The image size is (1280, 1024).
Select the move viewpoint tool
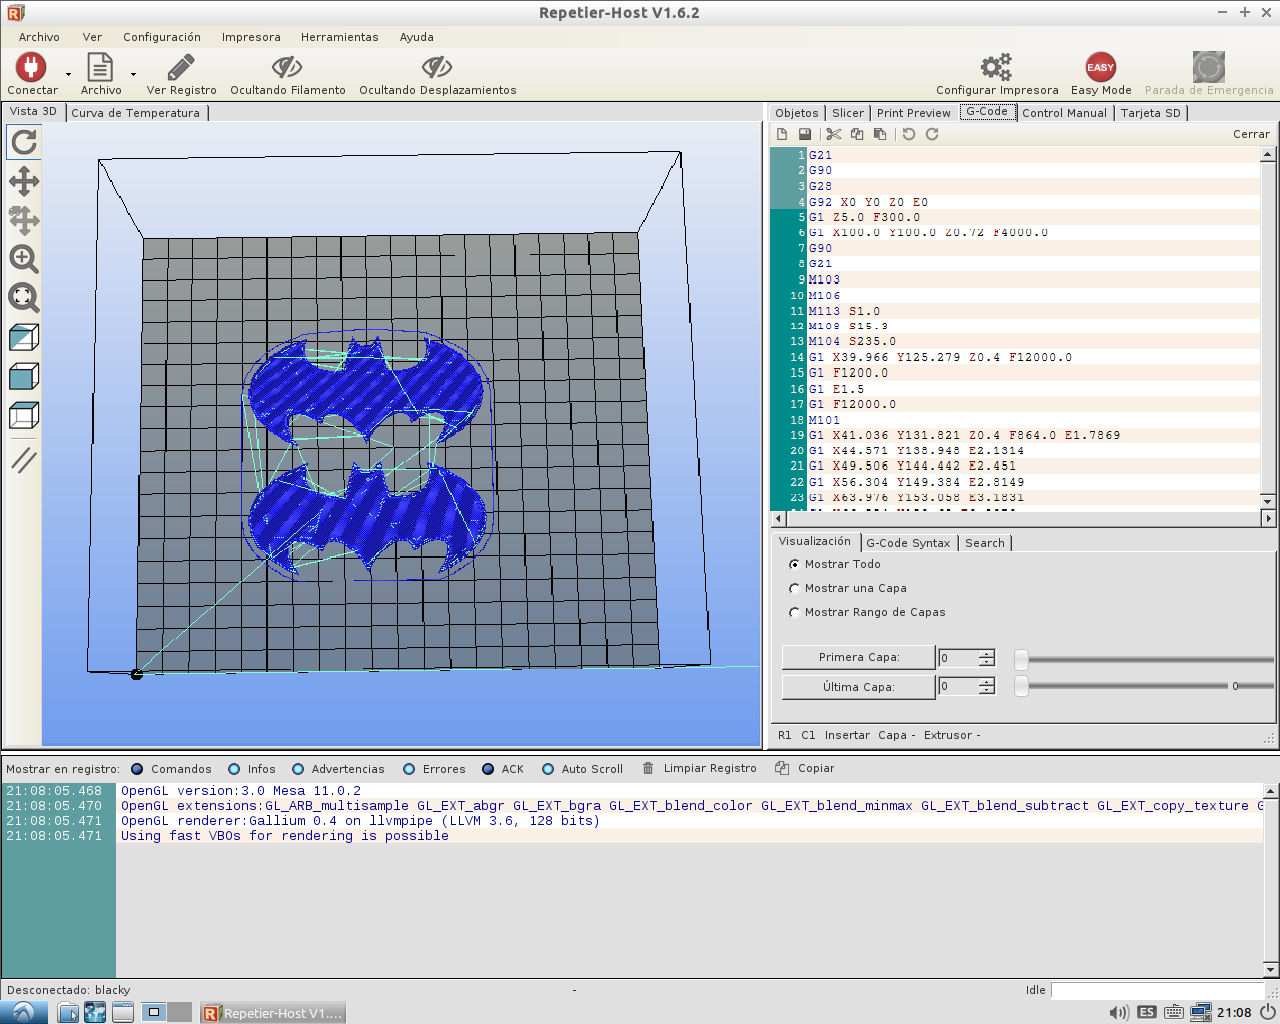coord(24,181)
